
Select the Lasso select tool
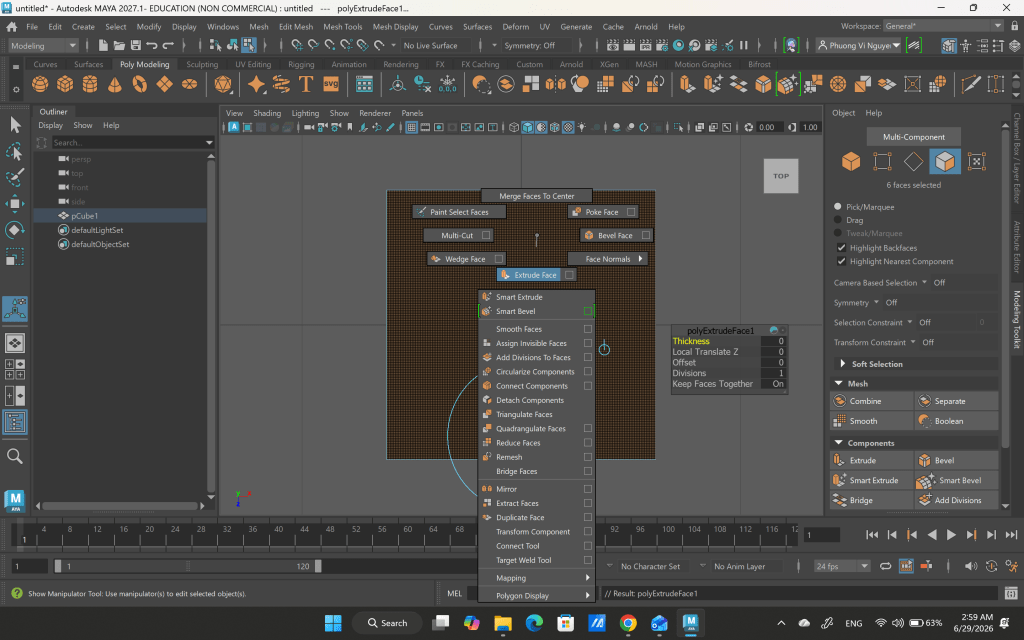click(15, 152)
